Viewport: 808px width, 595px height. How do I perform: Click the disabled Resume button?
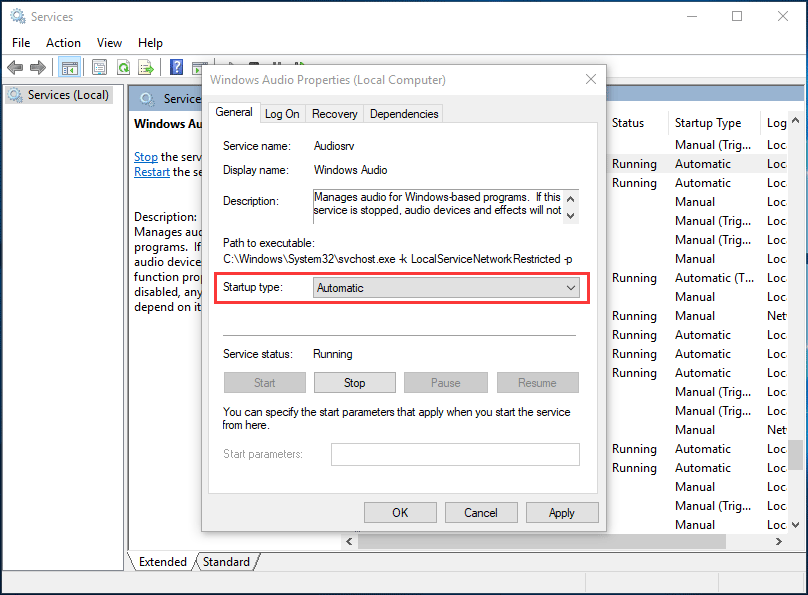click(537, 383)
